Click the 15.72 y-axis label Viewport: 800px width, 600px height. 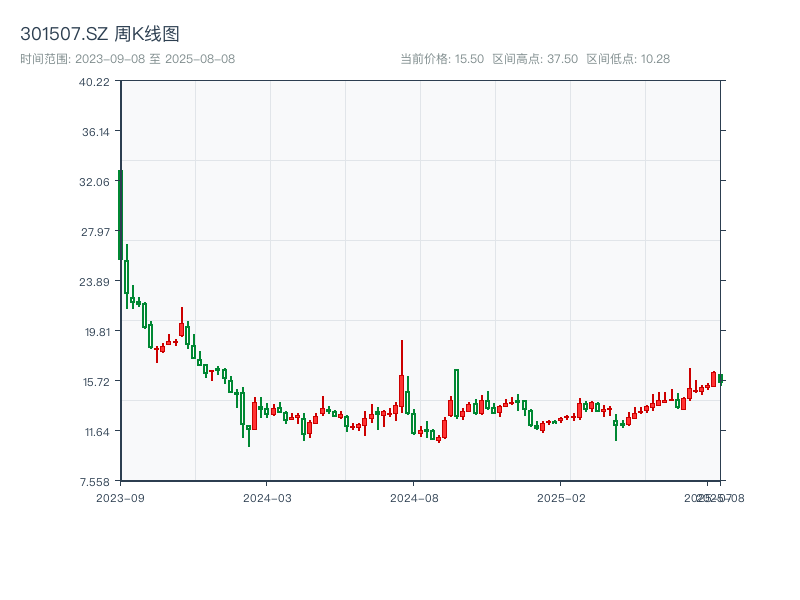tap(95, 382)
